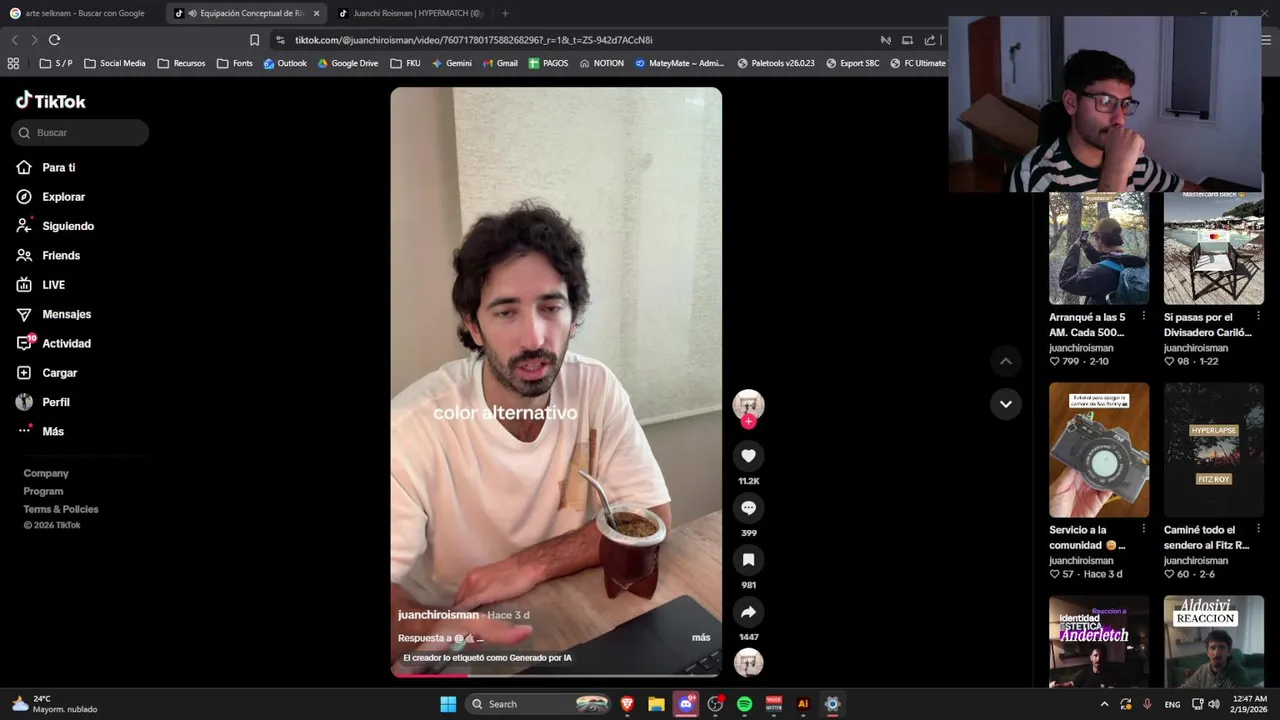Open the Aldosivi reaction video thumbnail

pyautogui.click(x=1214, y=641)
